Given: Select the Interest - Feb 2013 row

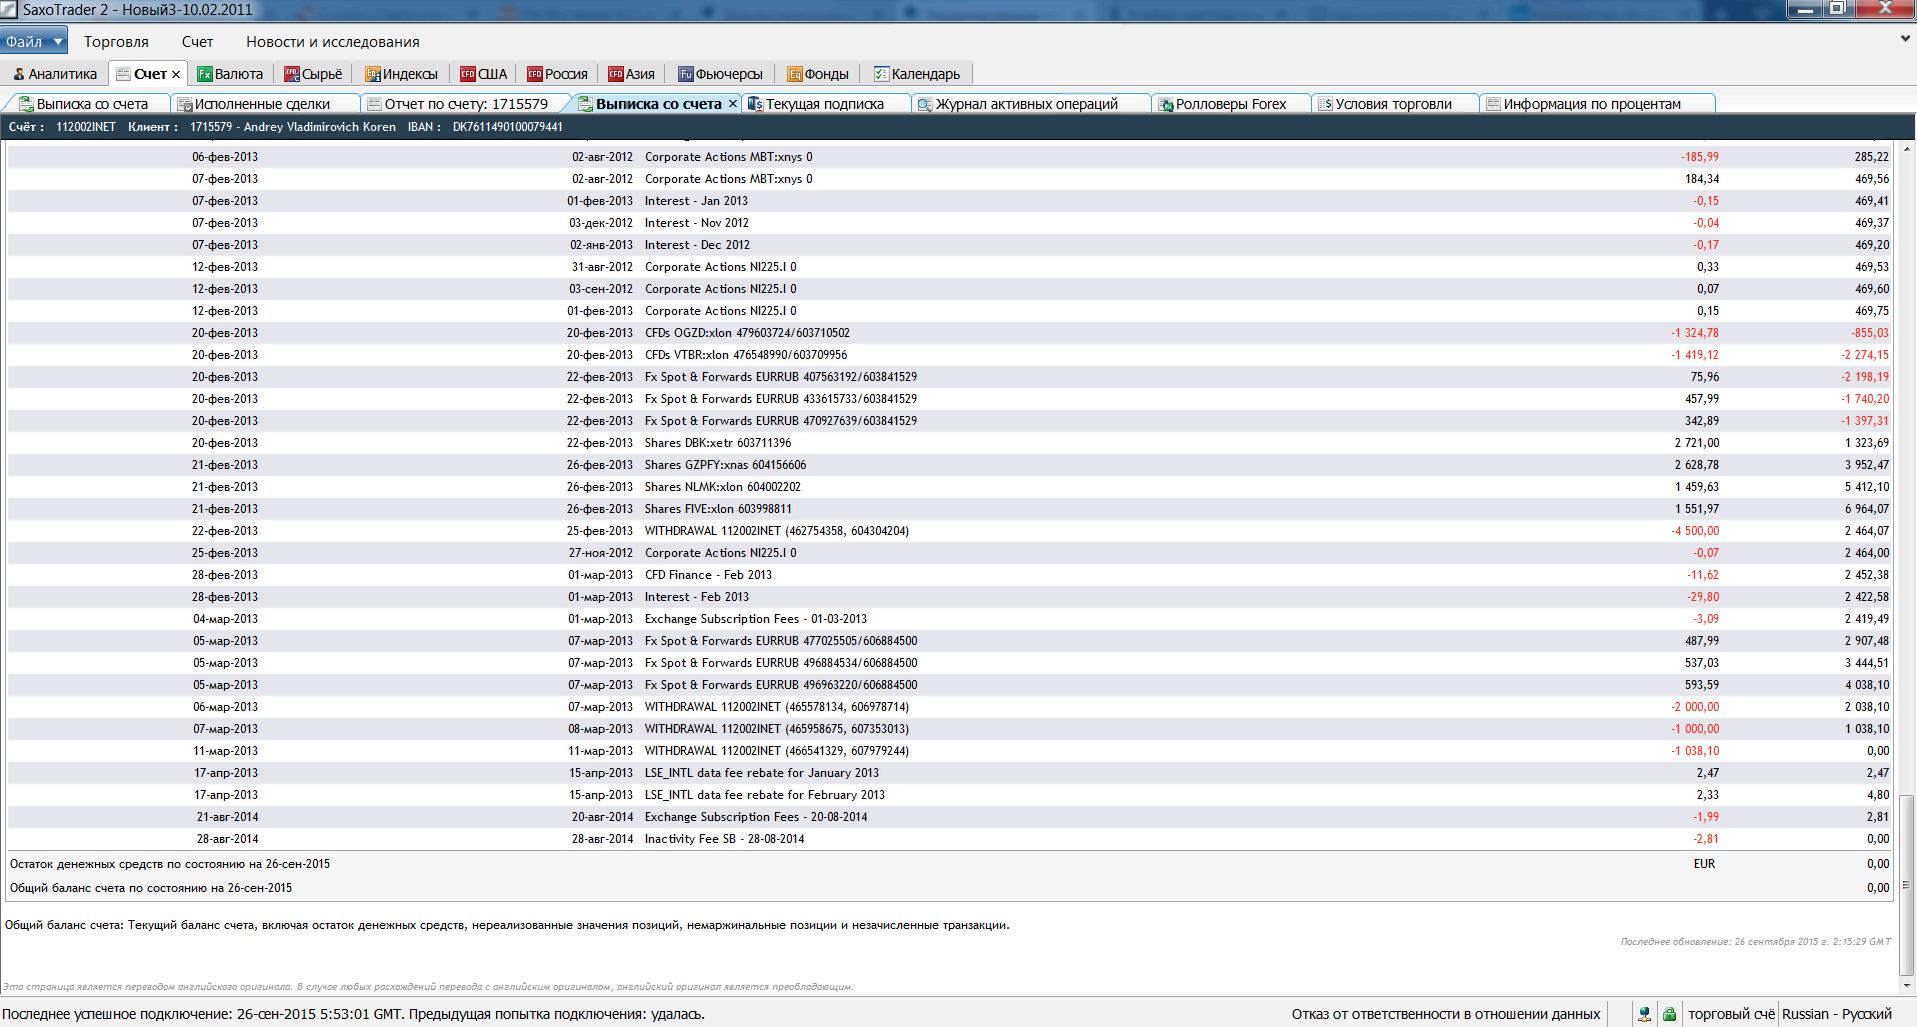Looking at the screenshot, I should pyautogui.click(x=950, y=597).
